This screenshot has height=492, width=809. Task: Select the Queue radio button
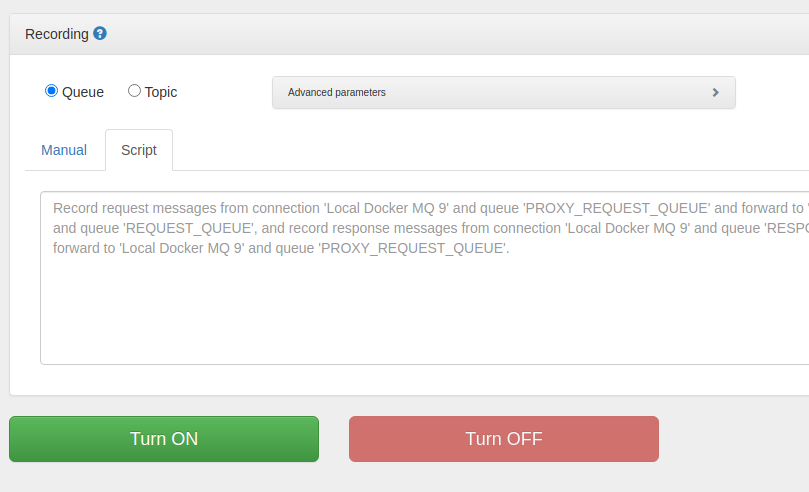coord(52,91)
